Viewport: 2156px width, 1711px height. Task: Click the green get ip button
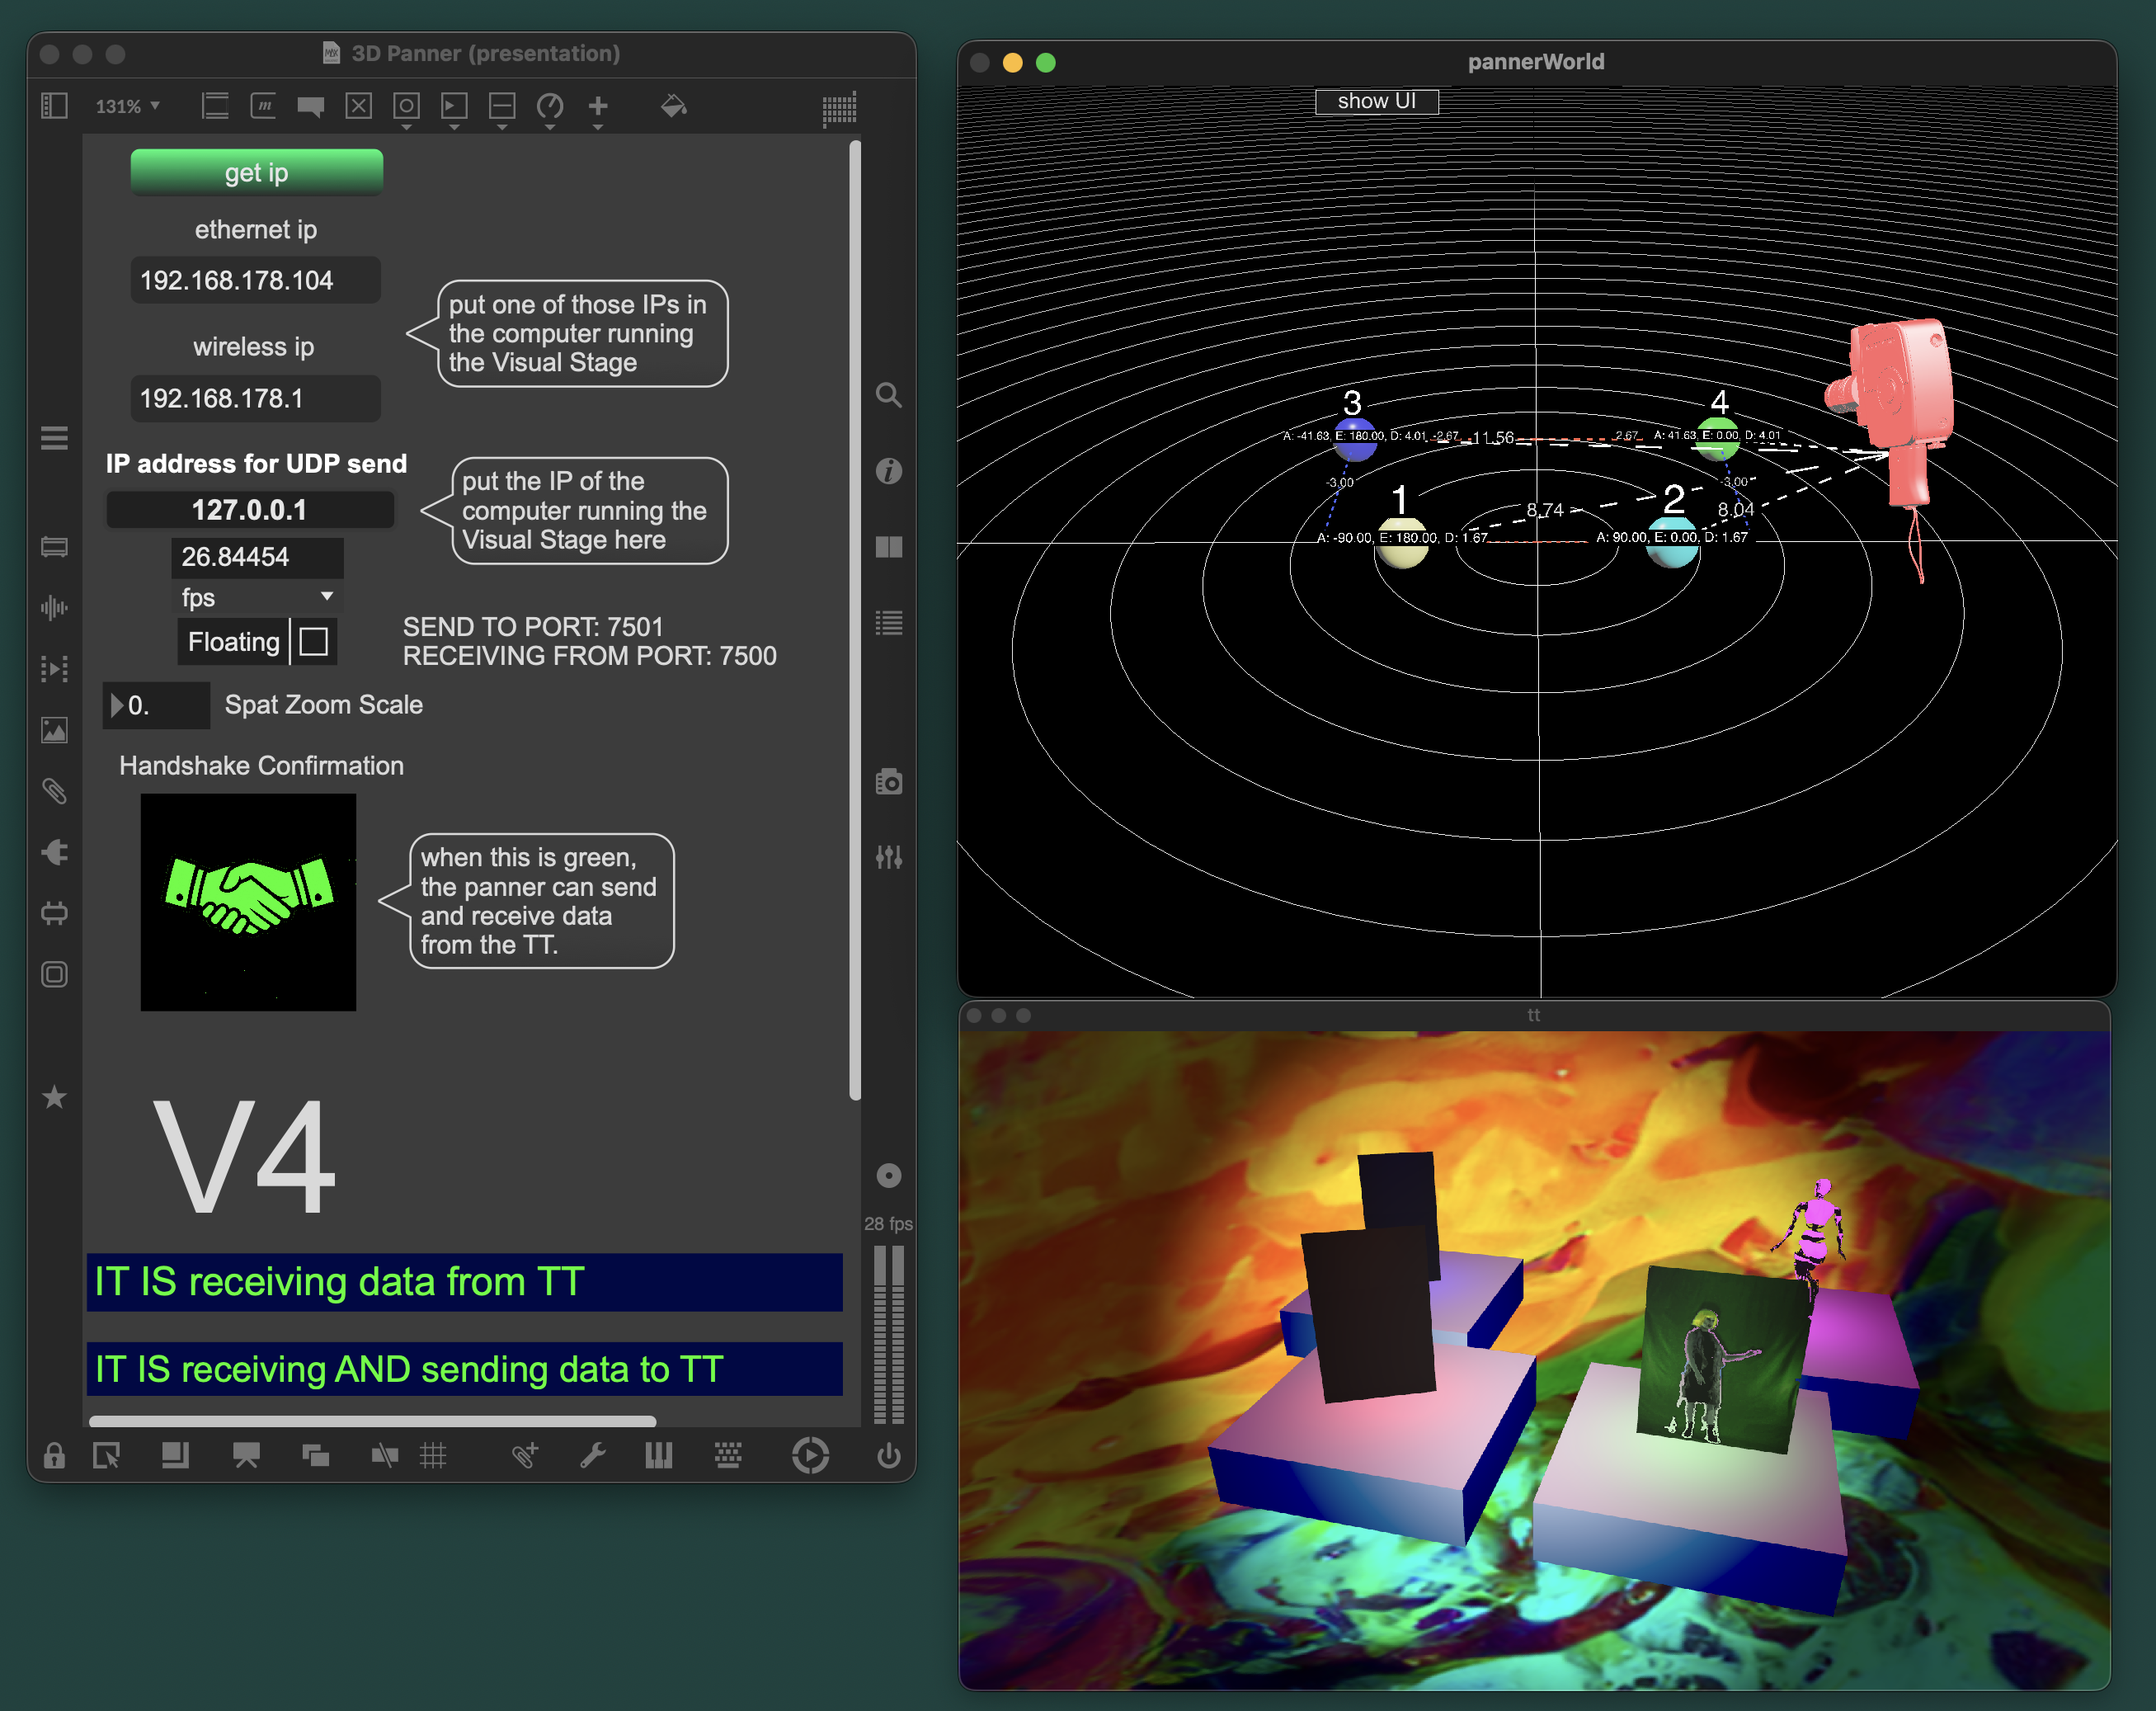coord(256,172)
